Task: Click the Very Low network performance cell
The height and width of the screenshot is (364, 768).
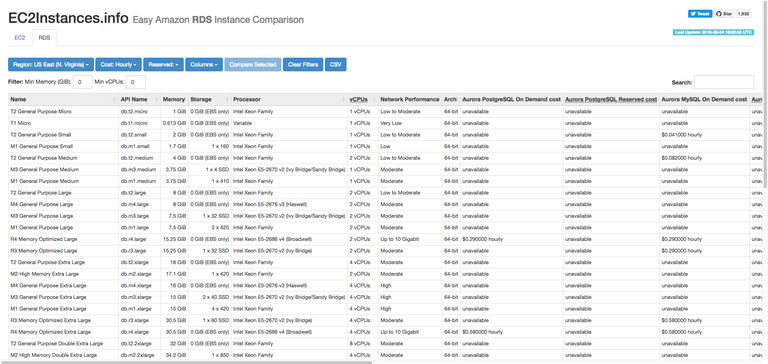Action: pyautogui.click(x=409, y=123)
